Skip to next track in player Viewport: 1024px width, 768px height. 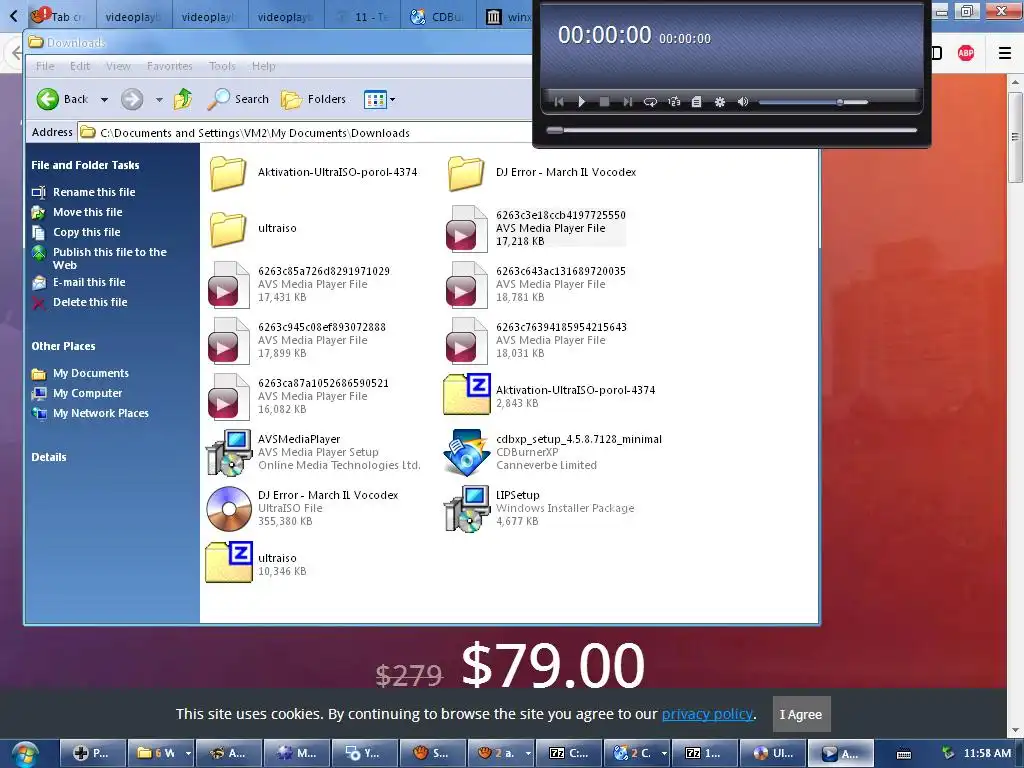(628, 102)
